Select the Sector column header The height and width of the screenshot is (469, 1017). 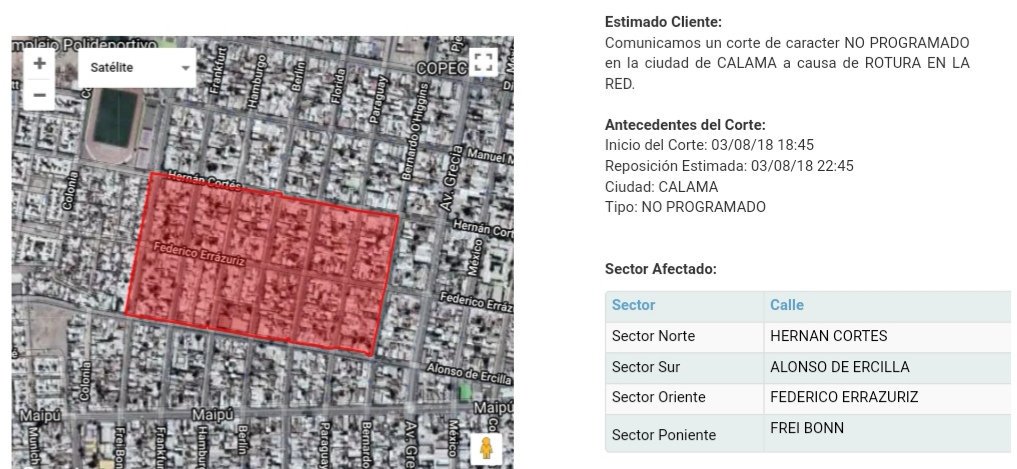[x=684, y=306]
